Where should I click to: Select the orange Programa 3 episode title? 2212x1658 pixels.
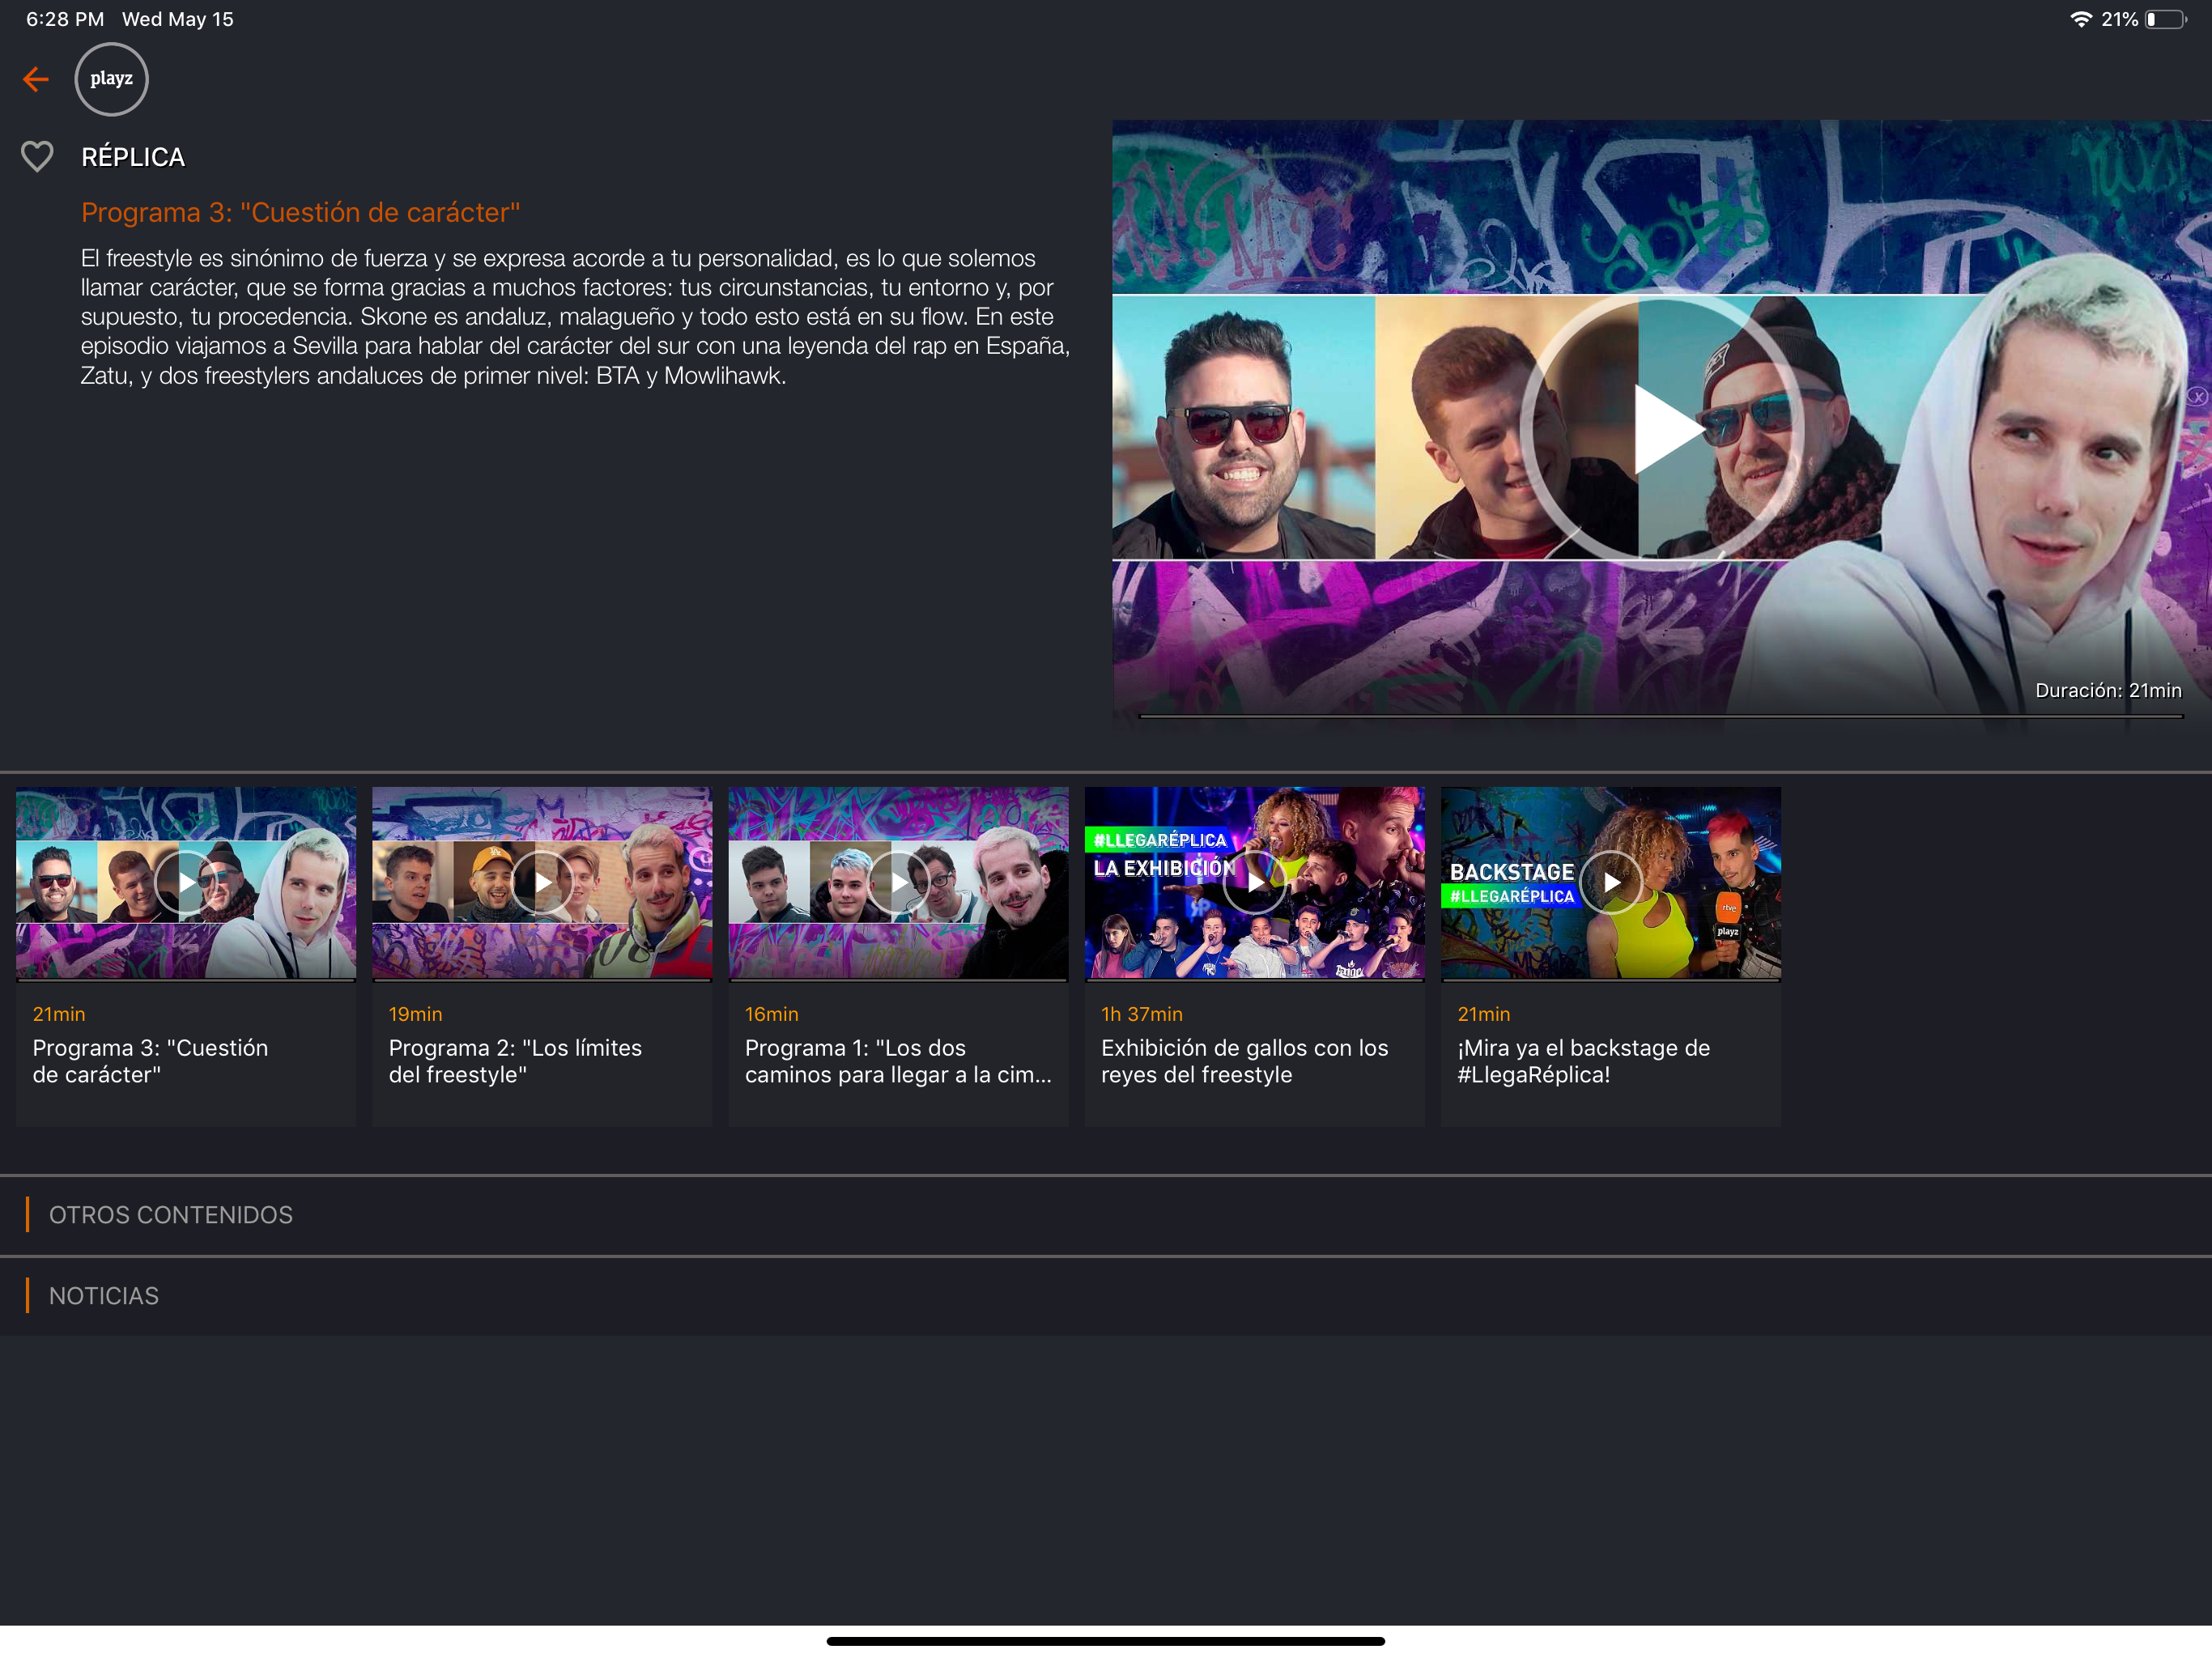300,213
